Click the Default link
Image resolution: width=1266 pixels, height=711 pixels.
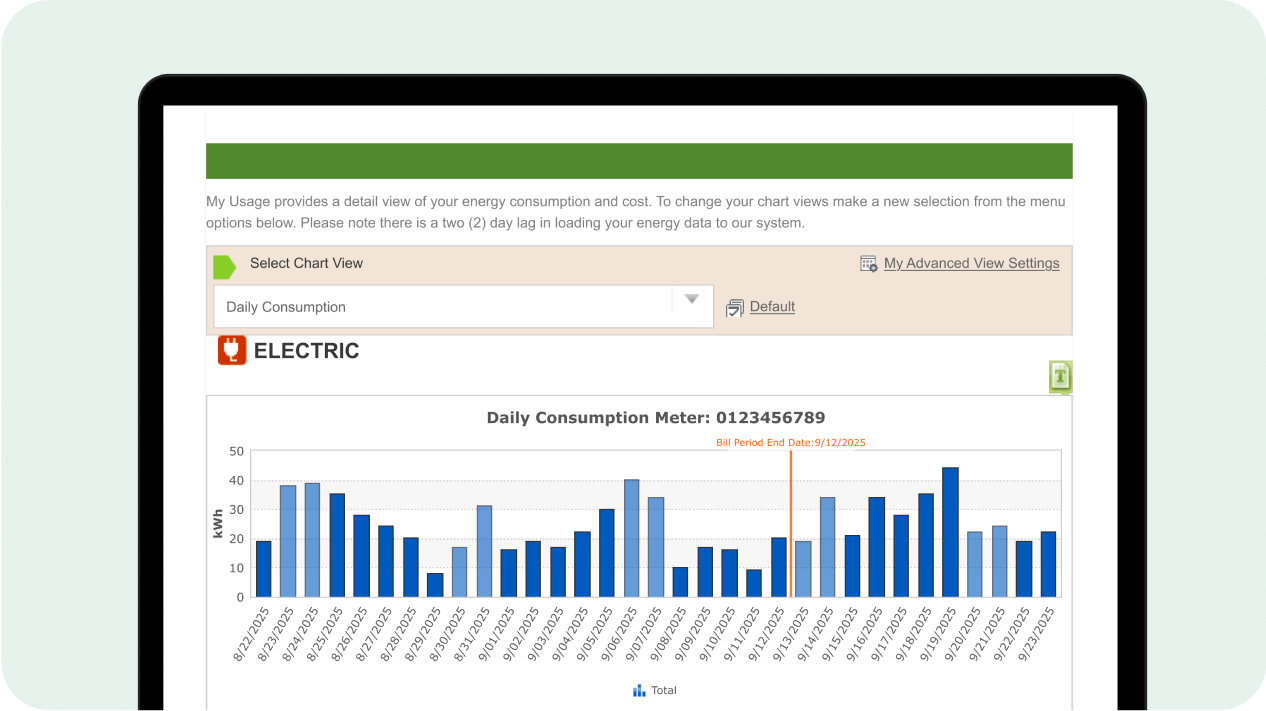click(772, 307)
